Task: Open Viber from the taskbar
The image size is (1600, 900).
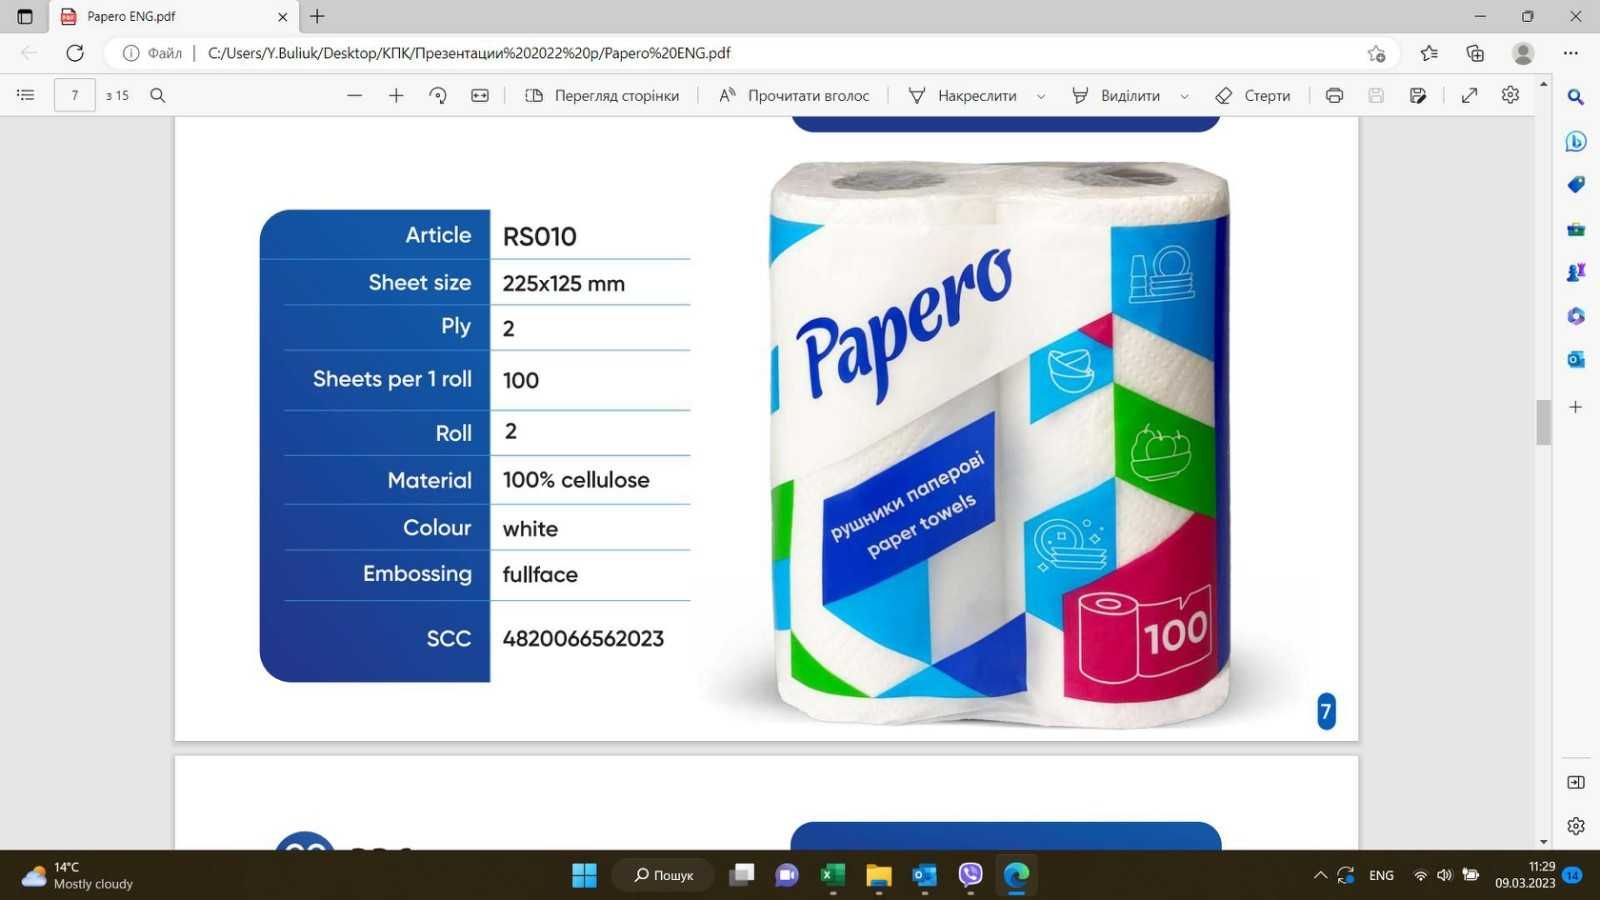Action: [x=970, y=875]
